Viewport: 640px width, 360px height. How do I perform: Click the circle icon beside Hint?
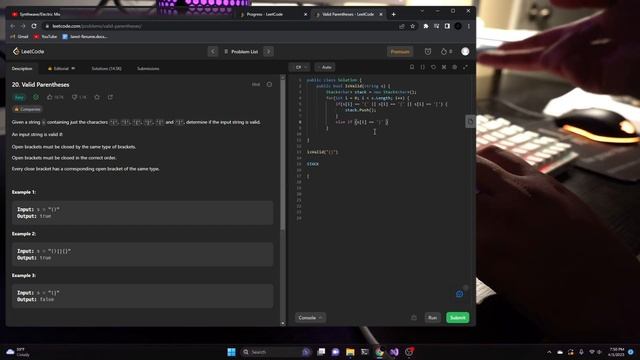269,84
